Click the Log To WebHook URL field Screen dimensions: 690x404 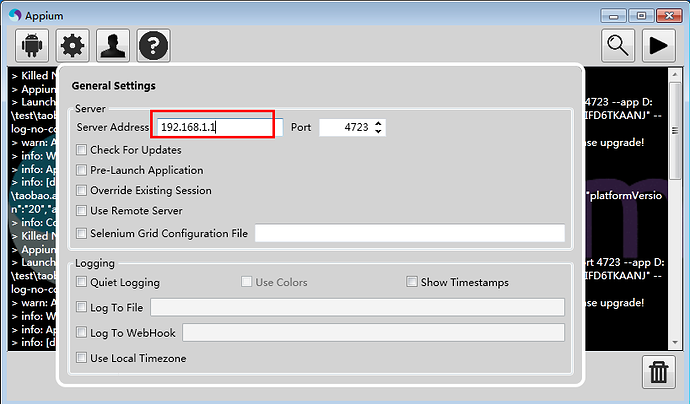click(374, 332)
